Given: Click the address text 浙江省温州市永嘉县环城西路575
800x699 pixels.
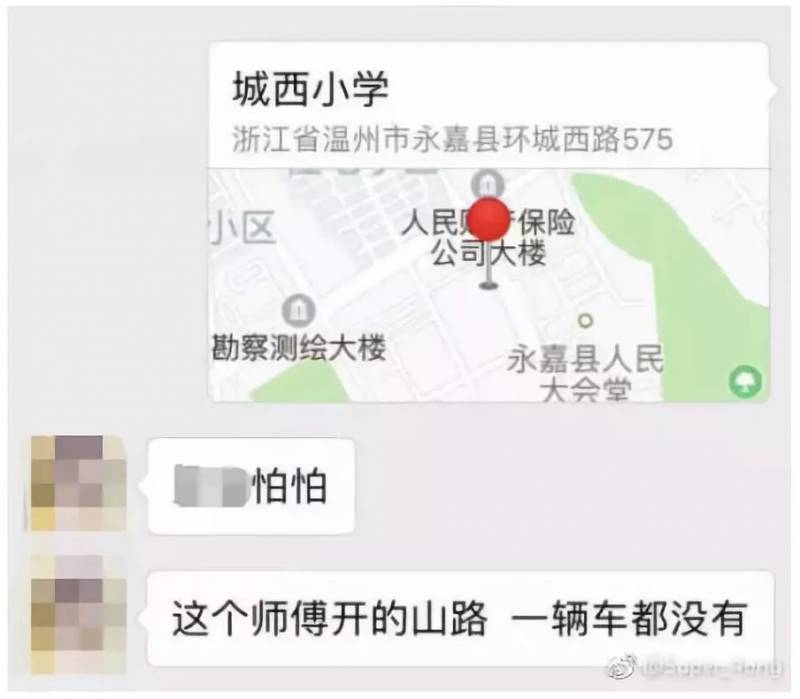Looking at the screenshot, I should pos(453,140).
